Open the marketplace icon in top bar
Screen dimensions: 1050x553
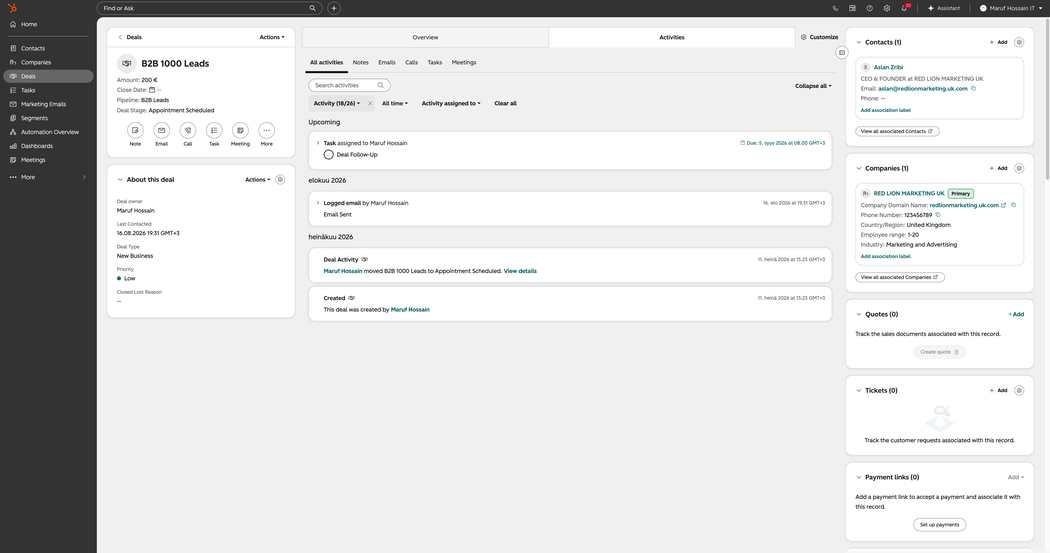[852, 8]
